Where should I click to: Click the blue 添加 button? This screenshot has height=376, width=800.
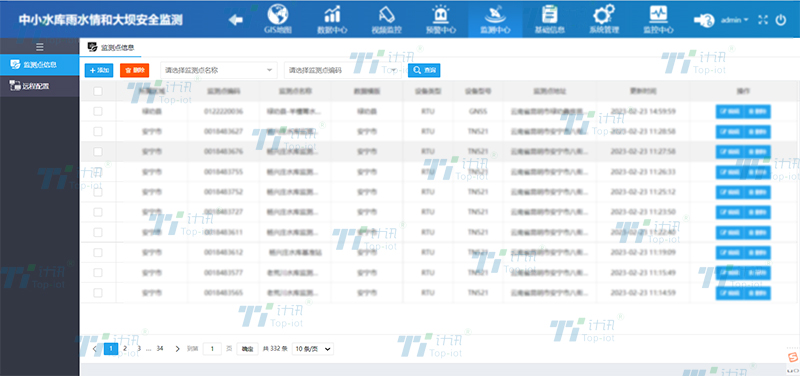pyautogui.click(x=99, y=70)
